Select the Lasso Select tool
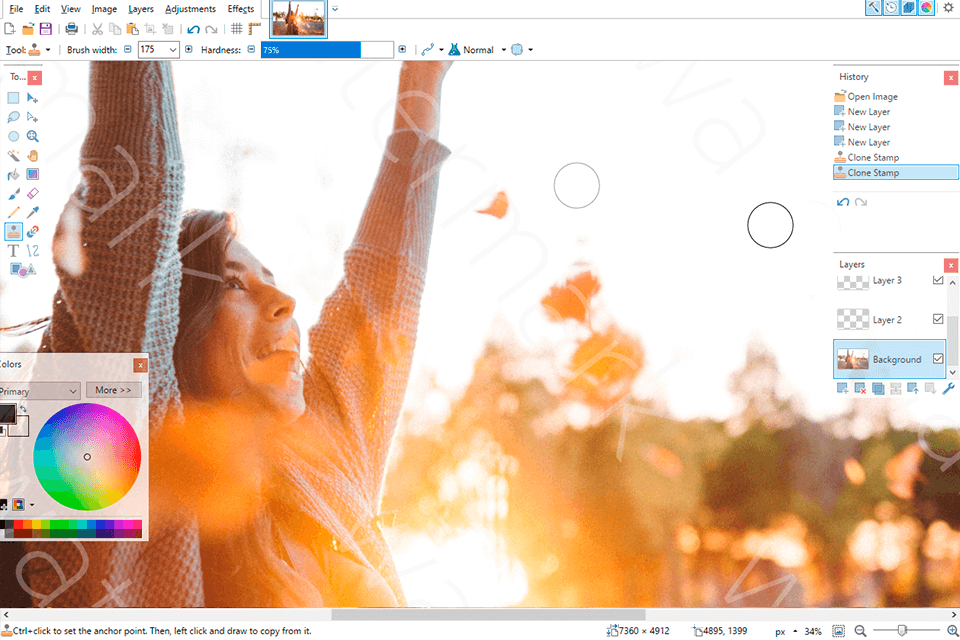The height and width of the screenshot is (640, 960). tap(13, 117)
